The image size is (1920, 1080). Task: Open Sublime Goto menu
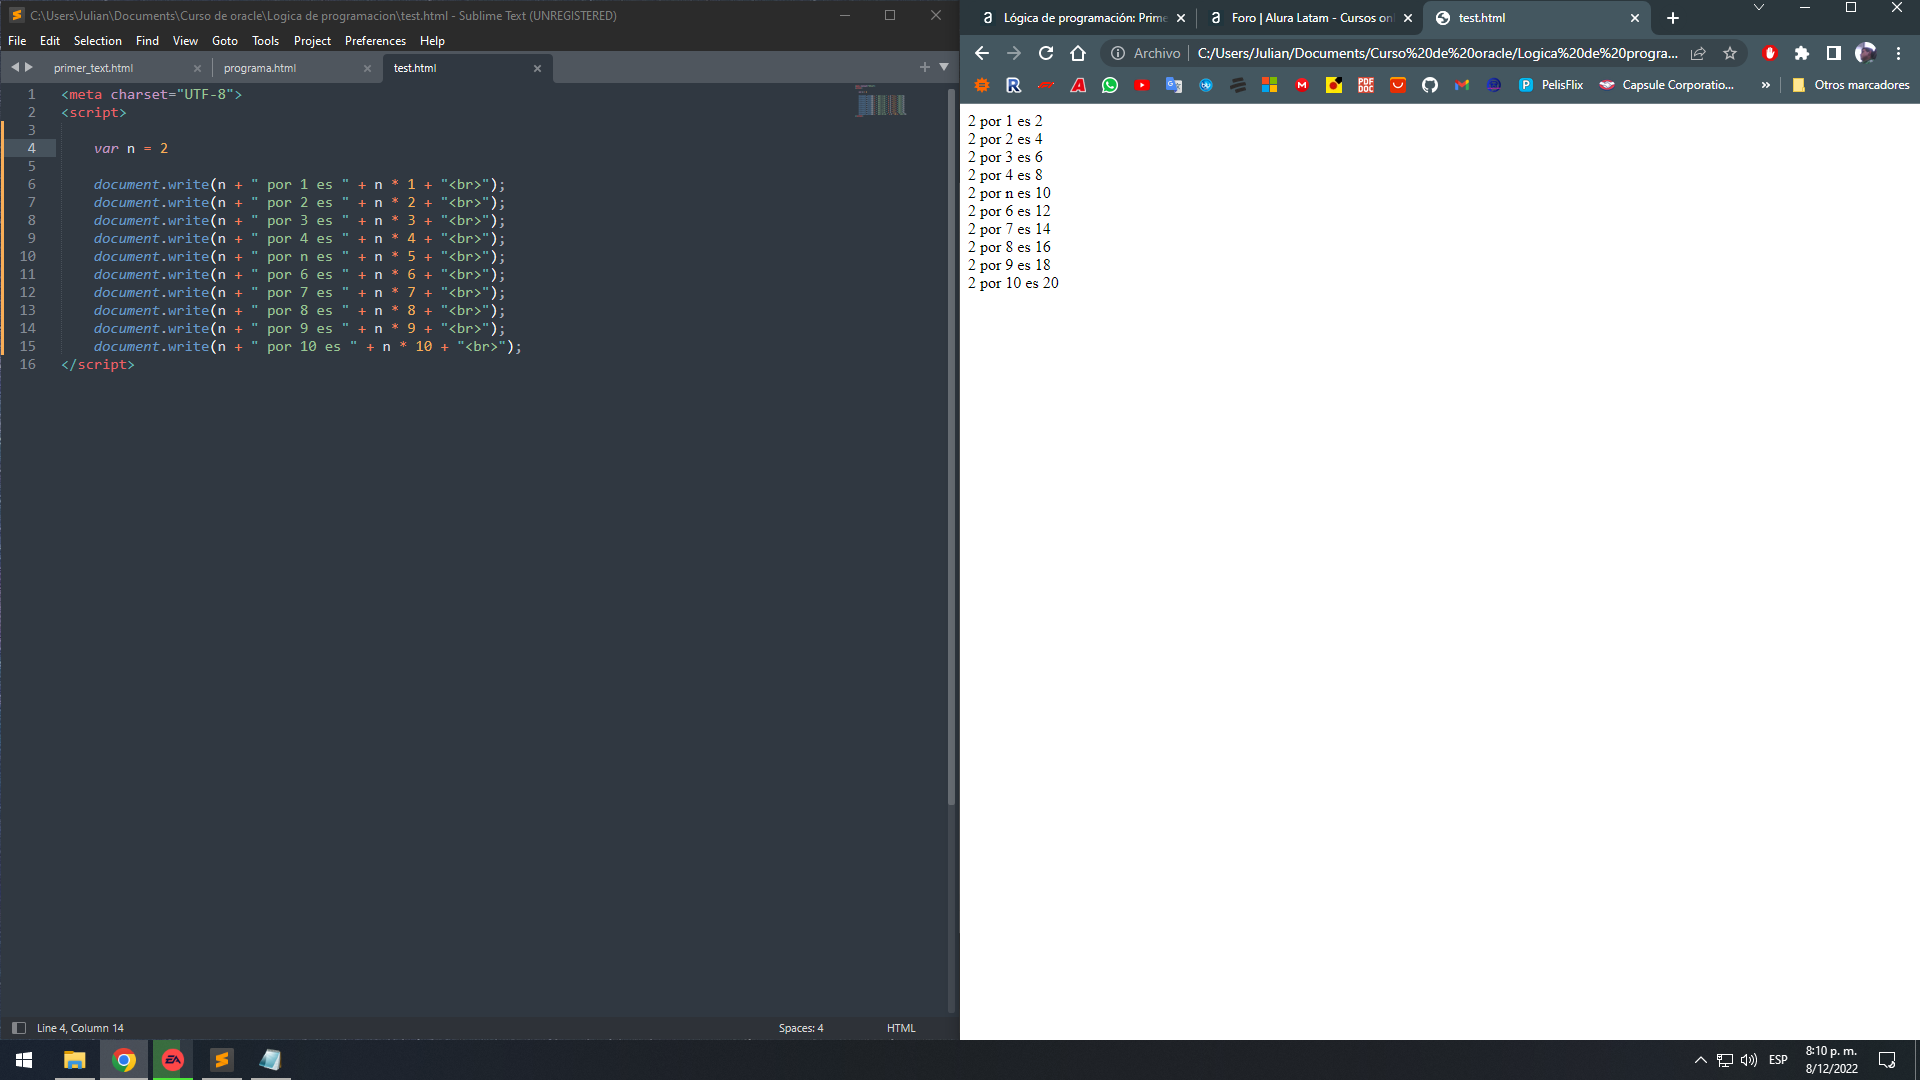tap(225, 41)
